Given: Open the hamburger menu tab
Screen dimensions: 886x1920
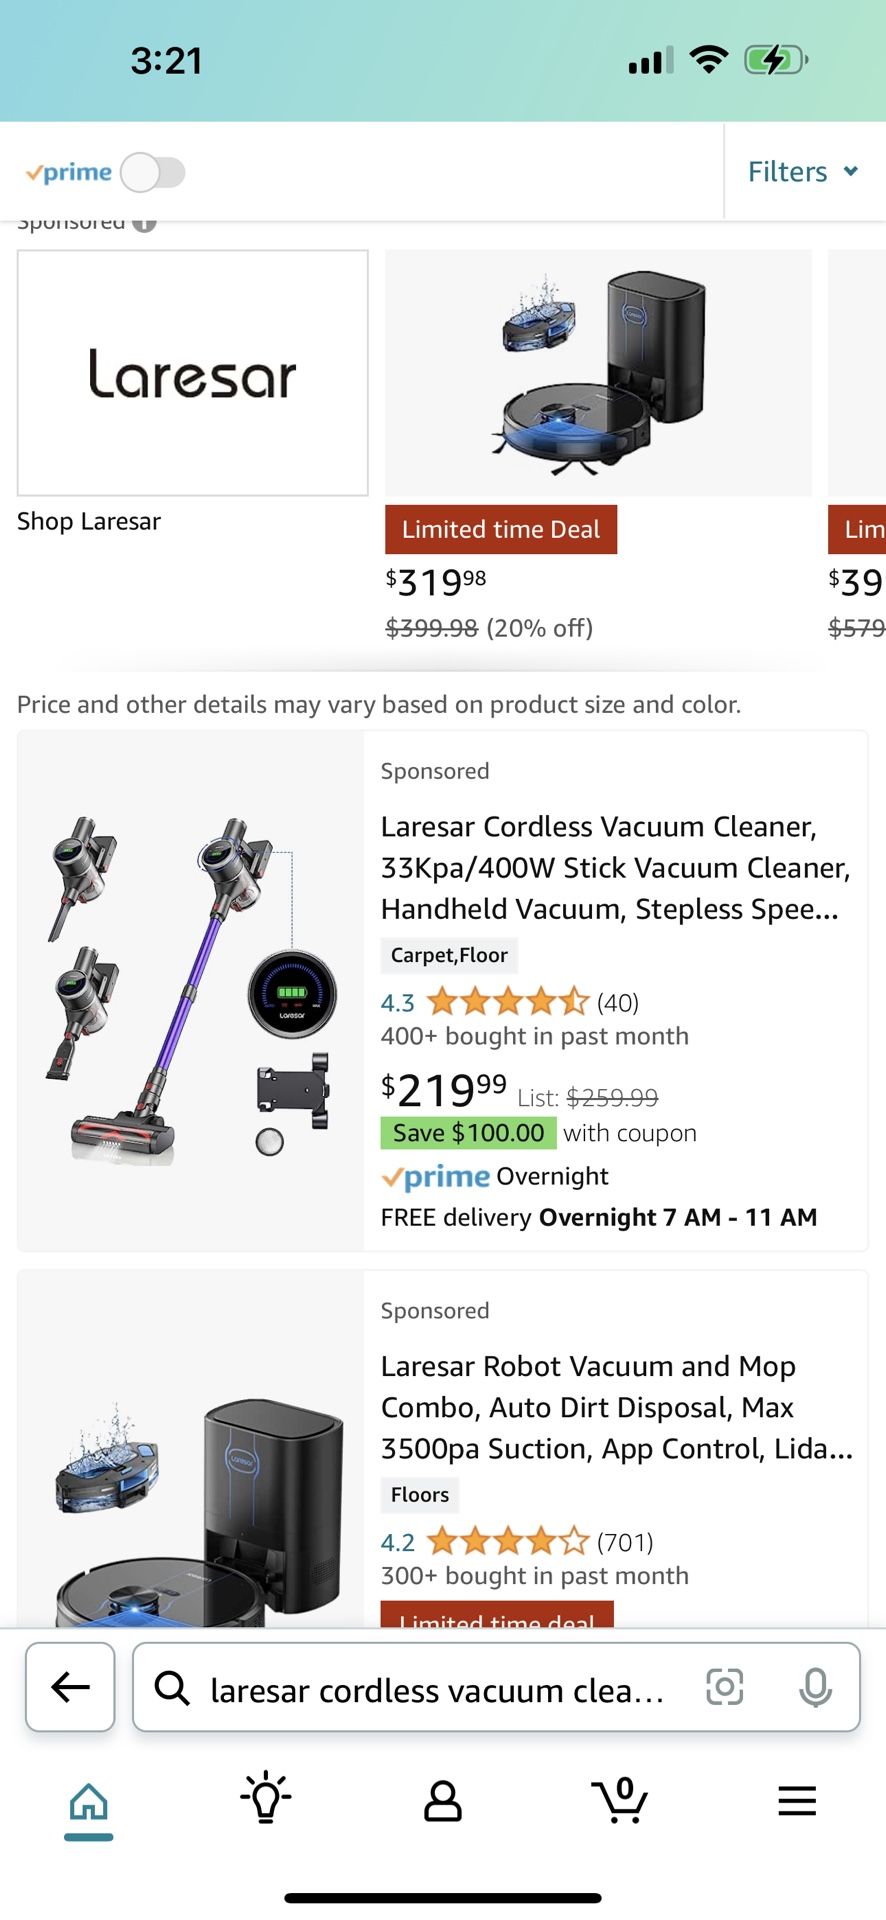Looking at the screenshot, I should pyautogui.click(x=797, y=1801).
